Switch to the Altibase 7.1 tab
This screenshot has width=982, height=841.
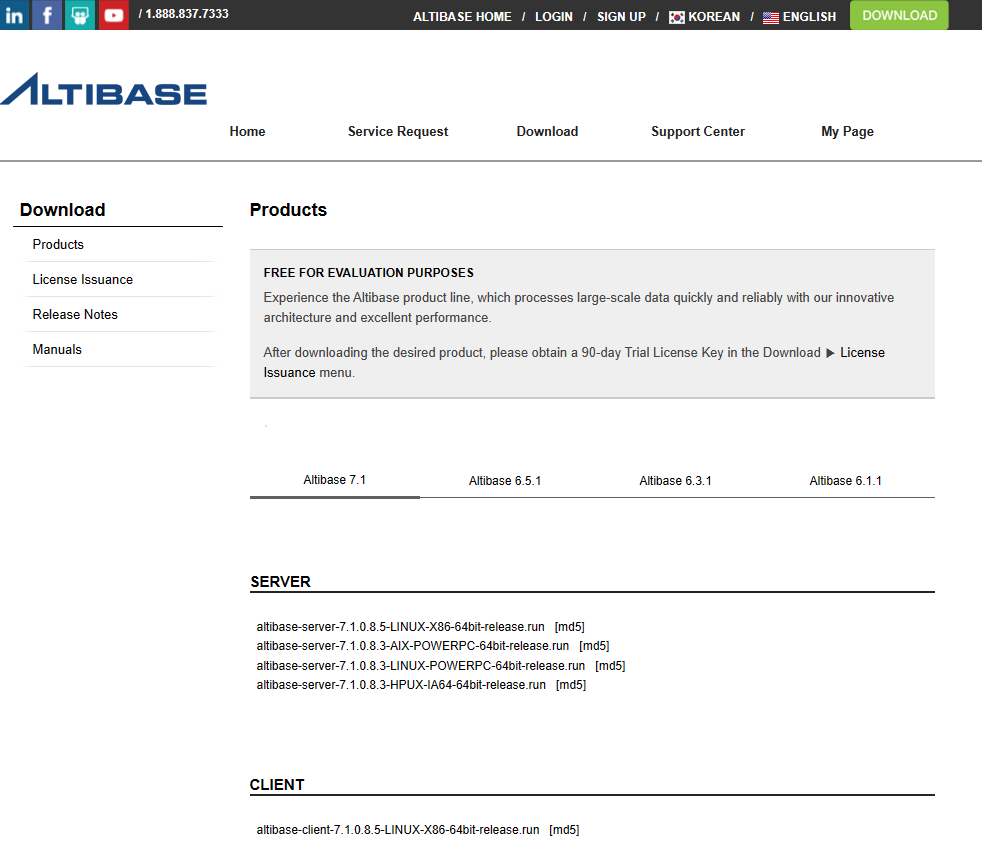(x=334, y=480)
